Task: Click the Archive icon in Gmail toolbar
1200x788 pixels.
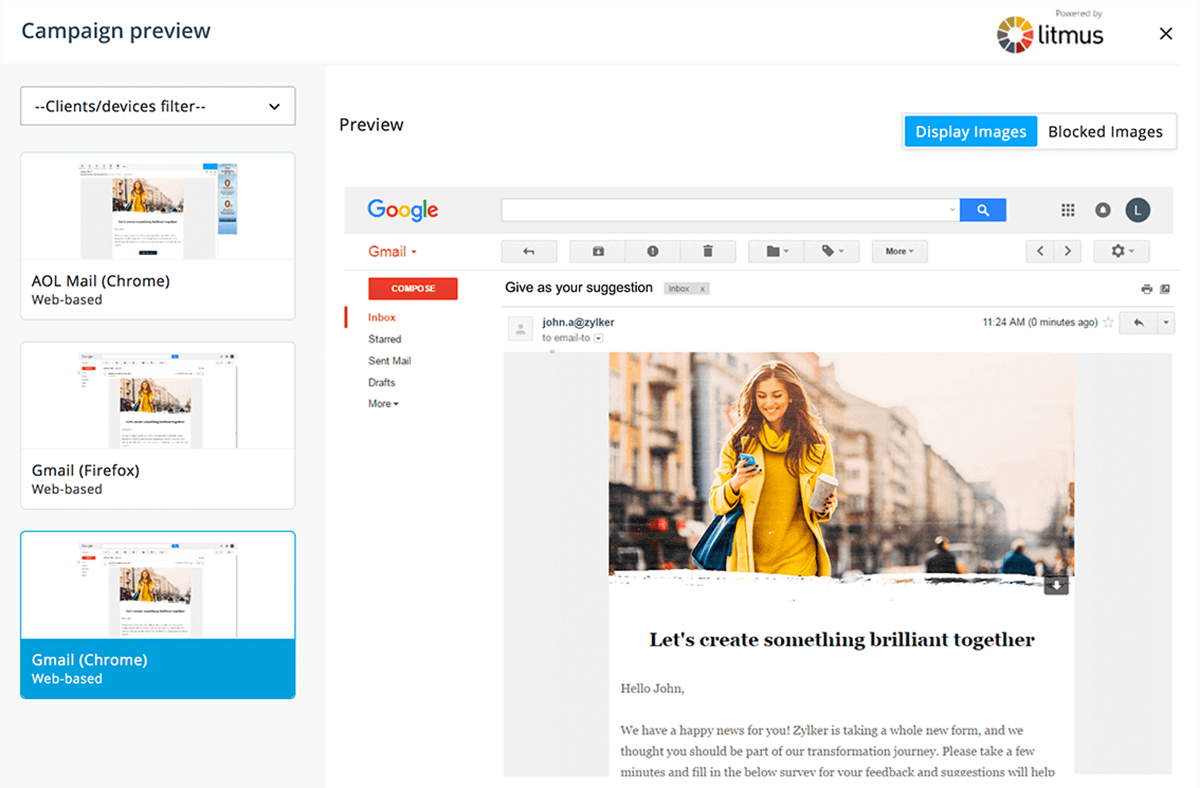Action: coord(597,251)
